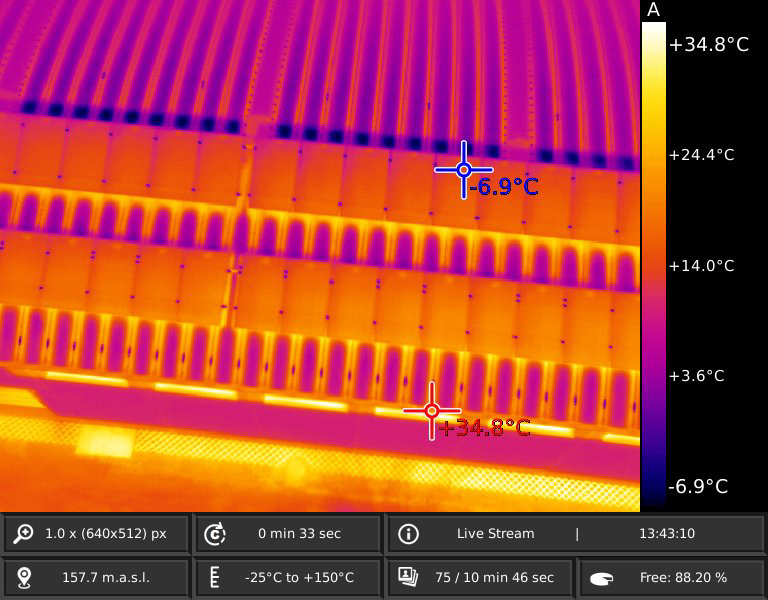Click the '75 / 10 min 46 sec' recording text
This screenshot has height=600, width=768.
(x=494, y=578)
